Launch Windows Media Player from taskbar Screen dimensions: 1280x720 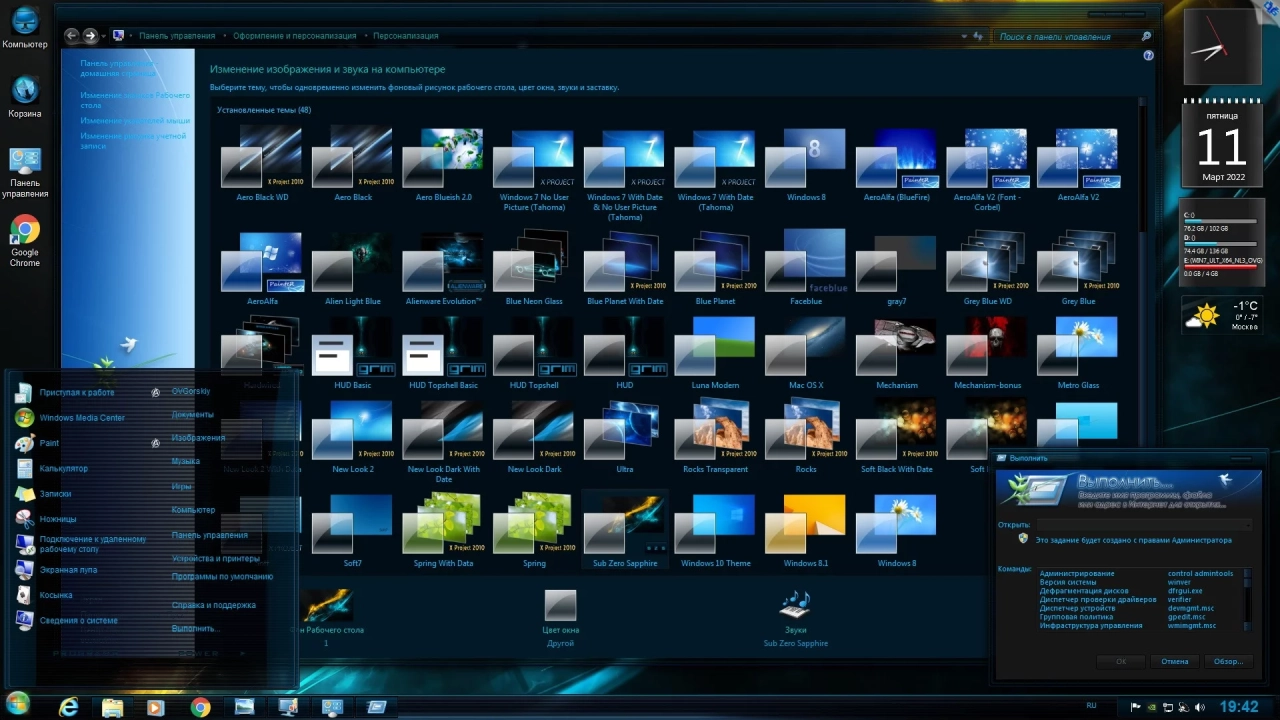(156, 707)
